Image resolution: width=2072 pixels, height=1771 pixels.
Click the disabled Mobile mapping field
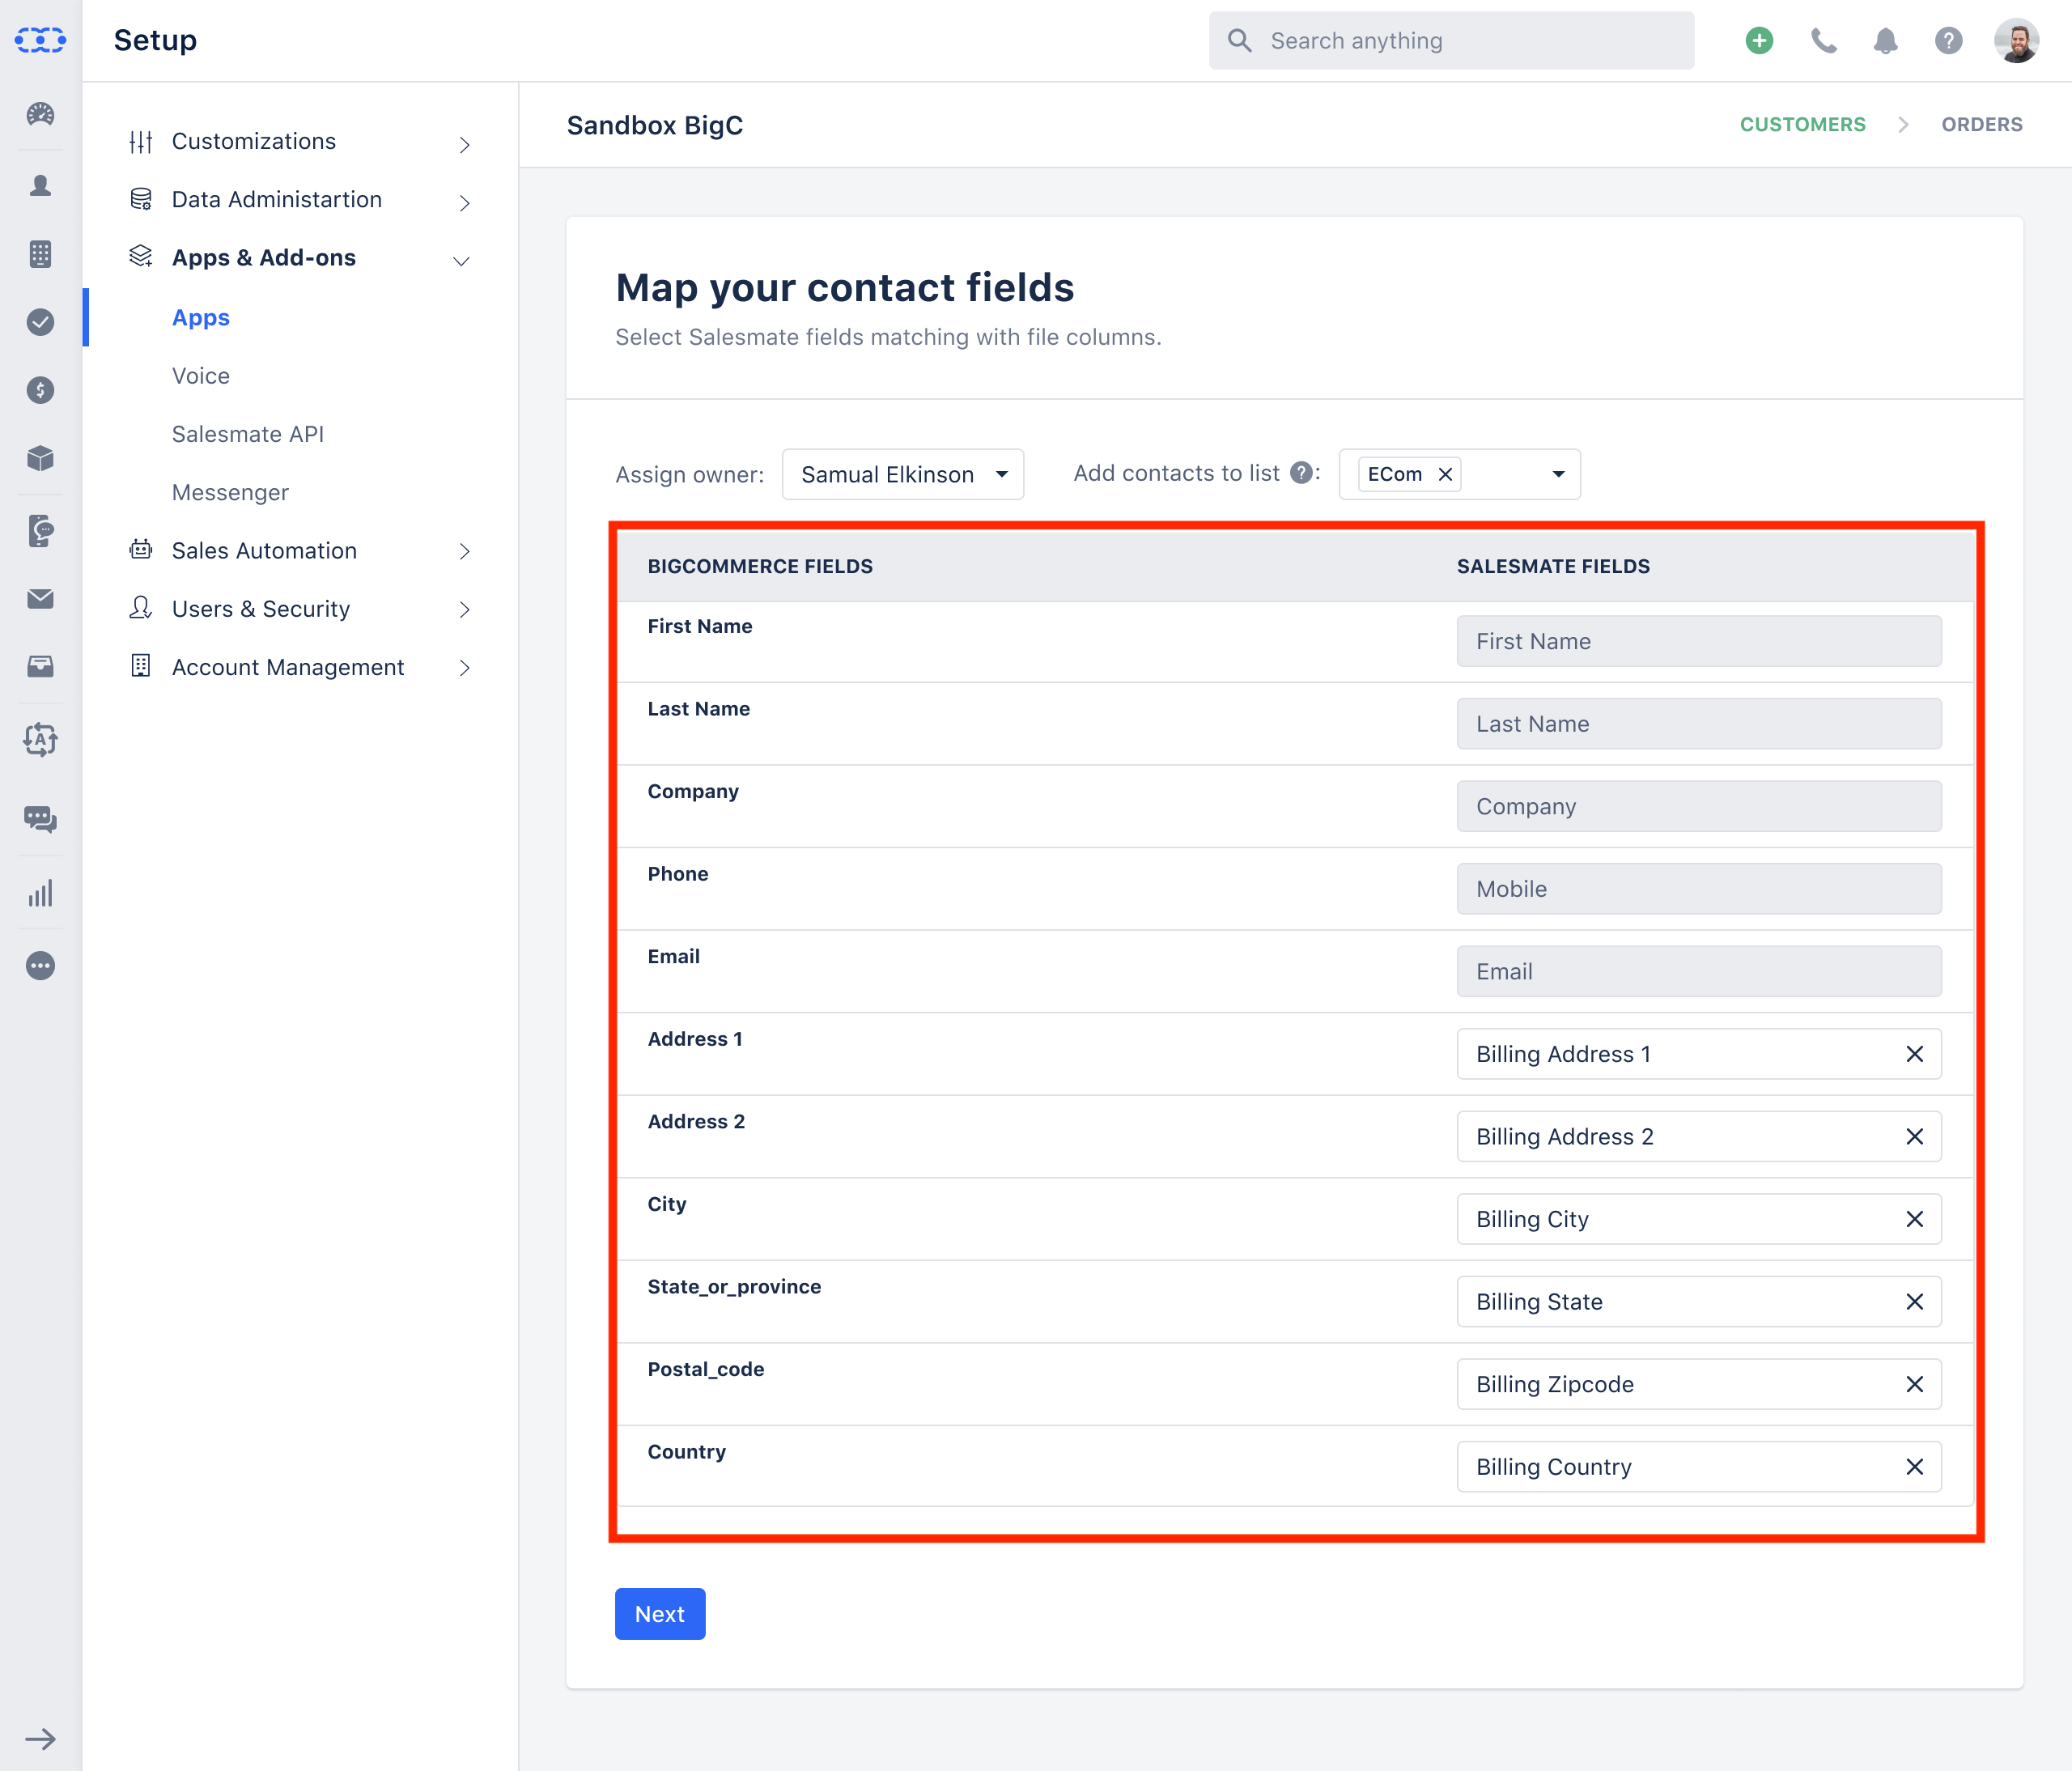tap(1699, 889)
